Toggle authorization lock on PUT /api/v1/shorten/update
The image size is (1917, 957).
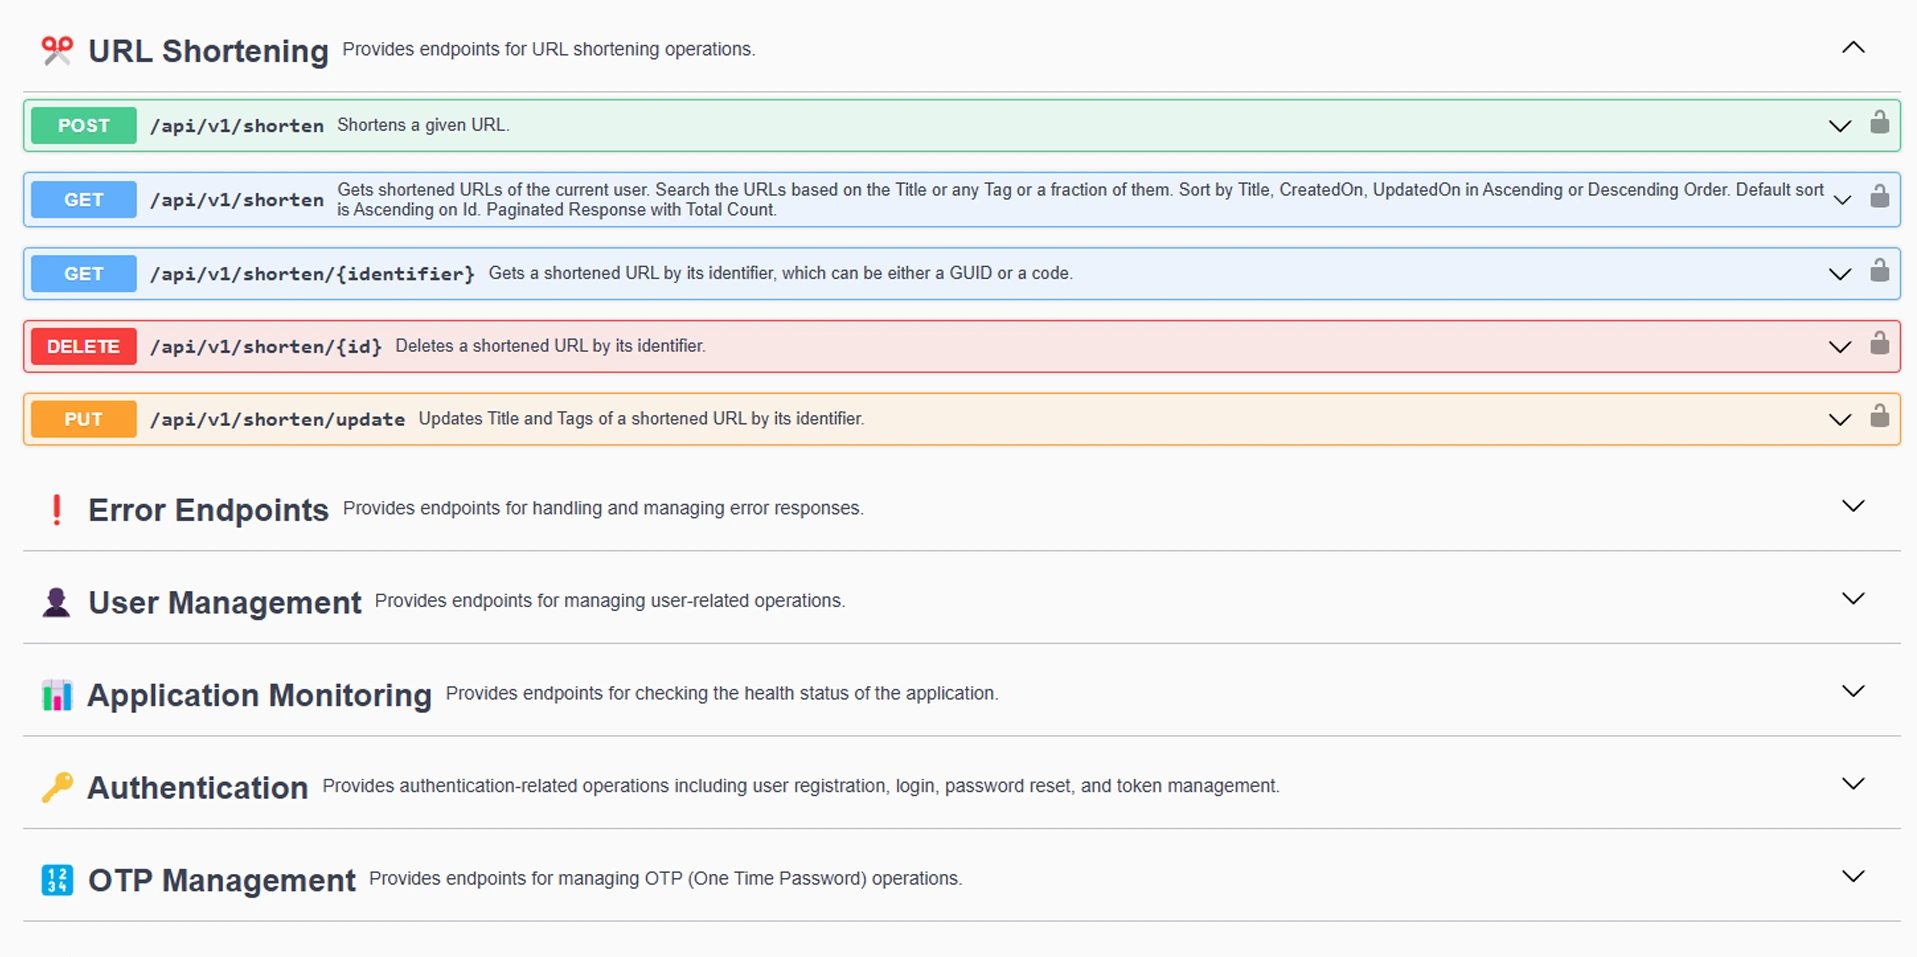(1880, 418)
